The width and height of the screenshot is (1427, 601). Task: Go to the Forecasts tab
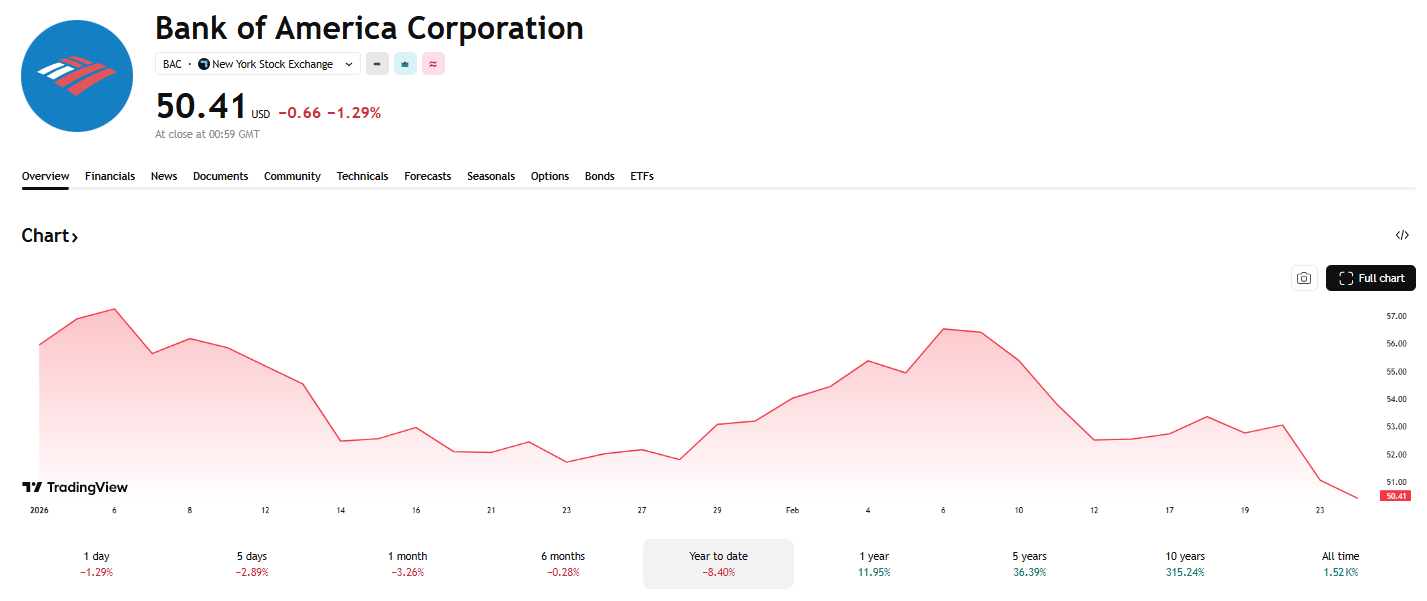[x=427, y=176]
